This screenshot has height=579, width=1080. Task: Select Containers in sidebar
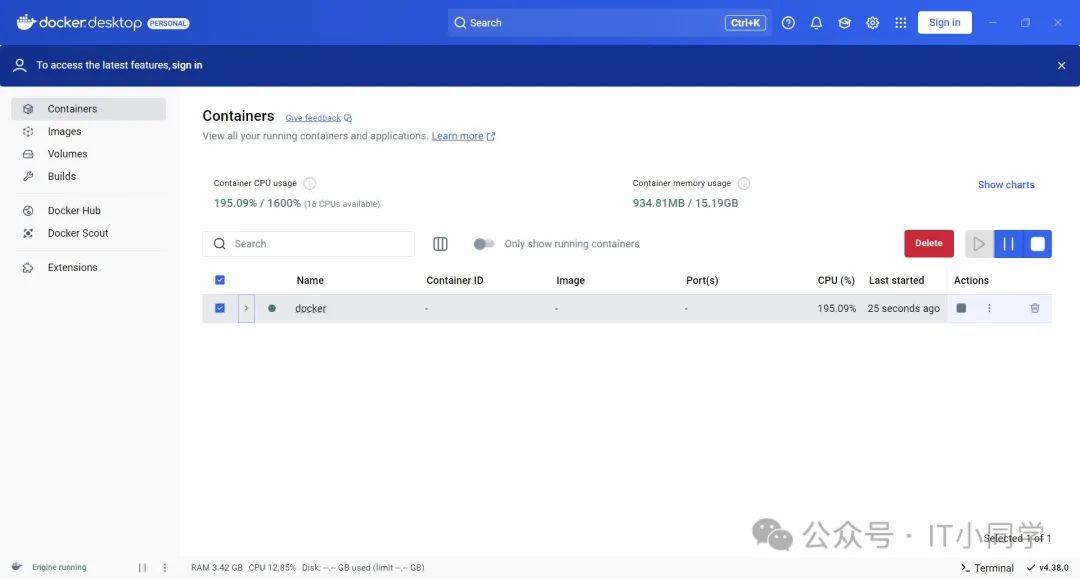click(89, 109)
